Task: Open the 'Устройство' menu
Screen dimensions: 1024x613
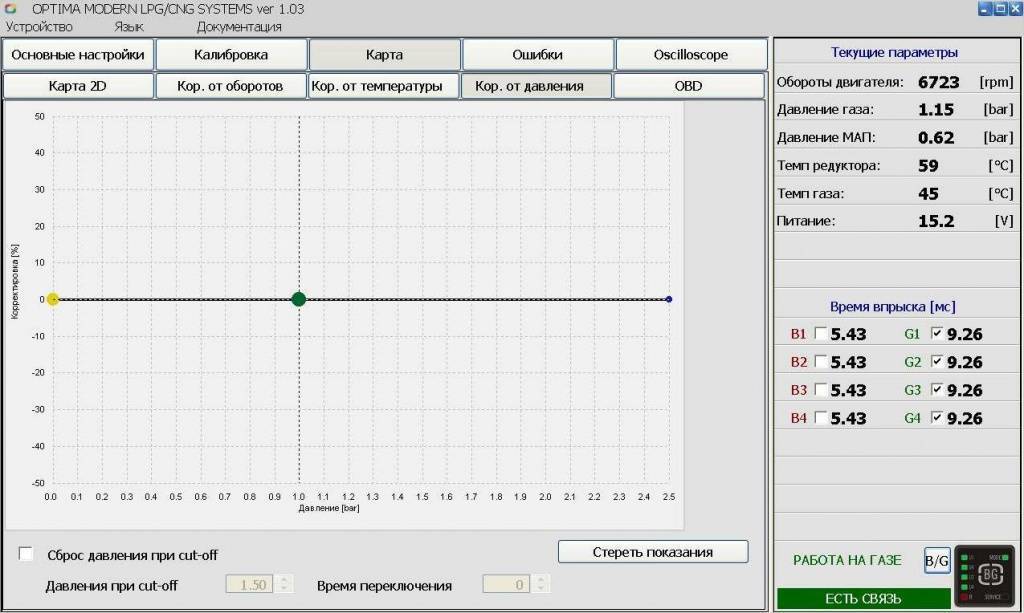Action: [38, 27]
